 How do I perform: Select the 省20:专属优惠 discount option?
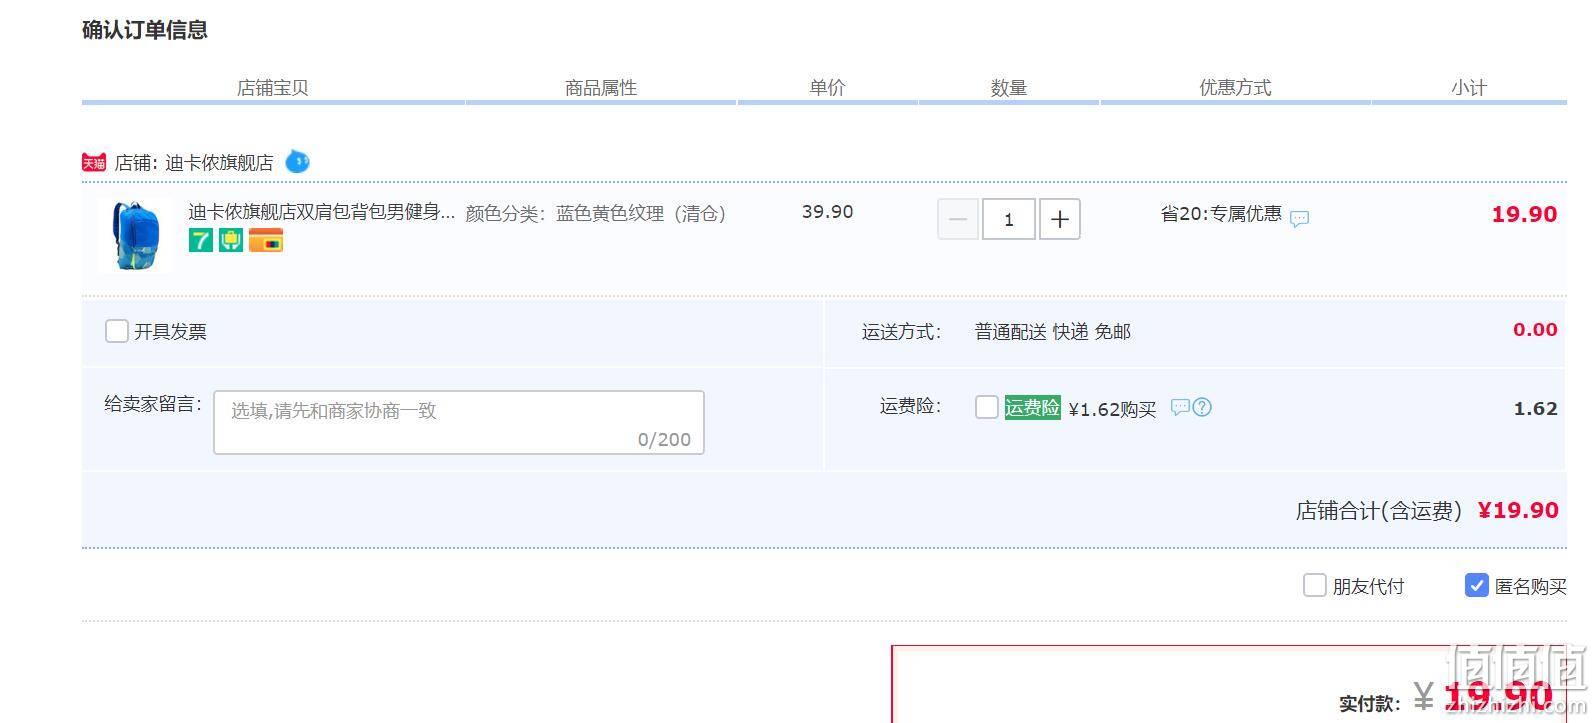click(1220, 213)
